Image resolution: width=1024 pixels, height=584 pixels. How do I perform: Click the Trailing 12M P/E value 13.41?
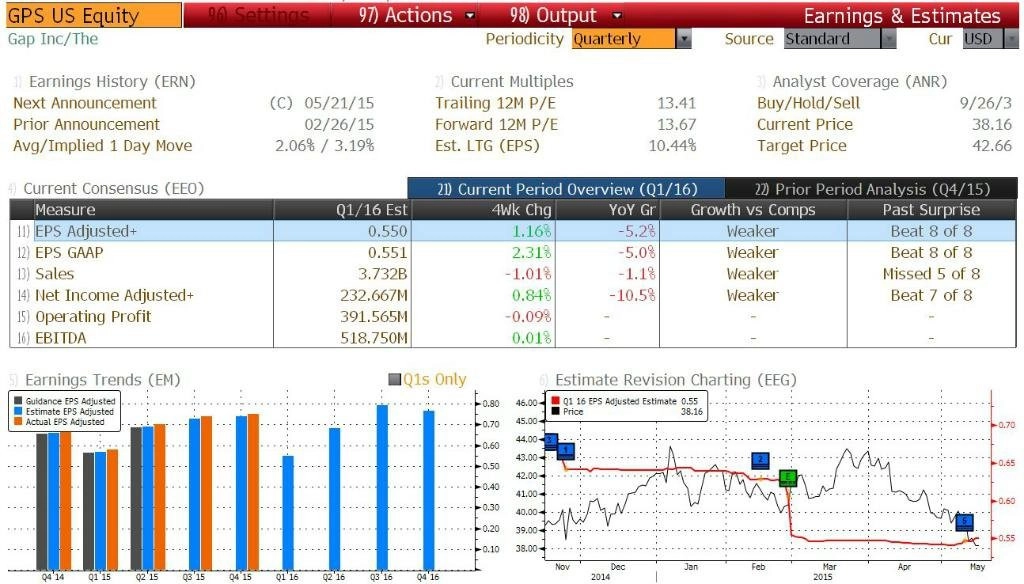[677, 103]
